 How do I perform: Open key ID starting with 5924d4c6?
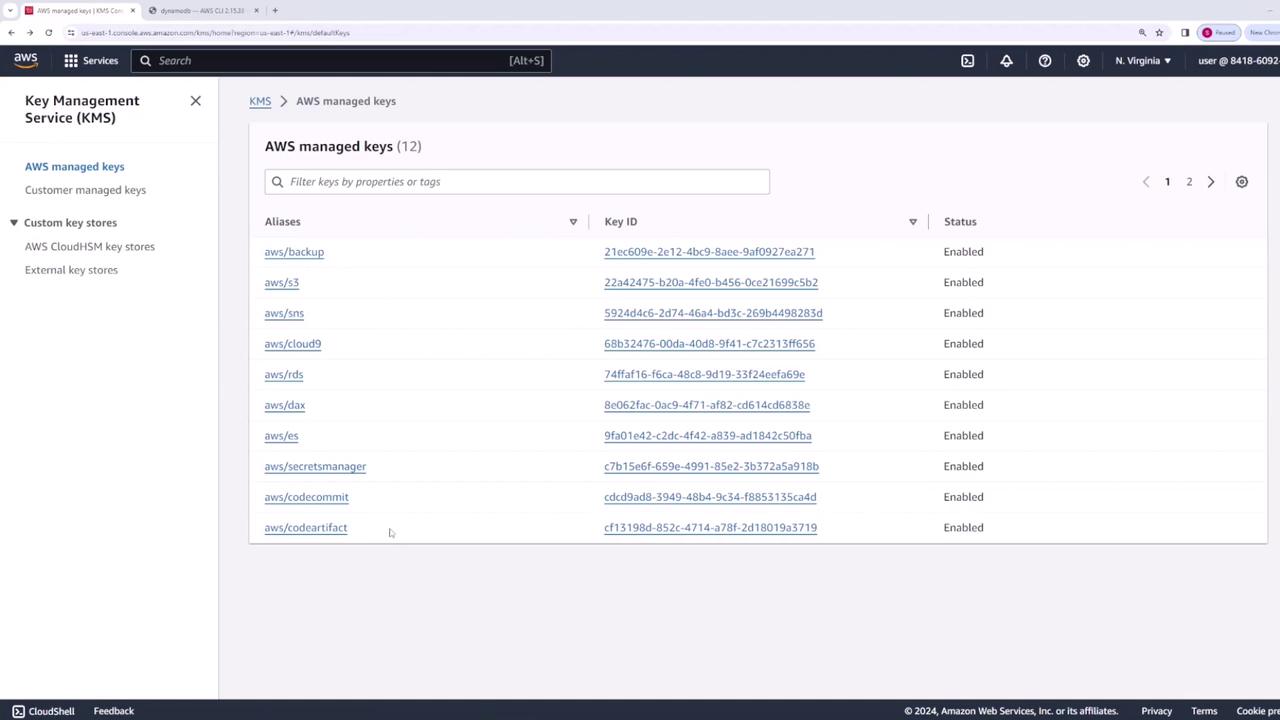click(x=713, y=313)
